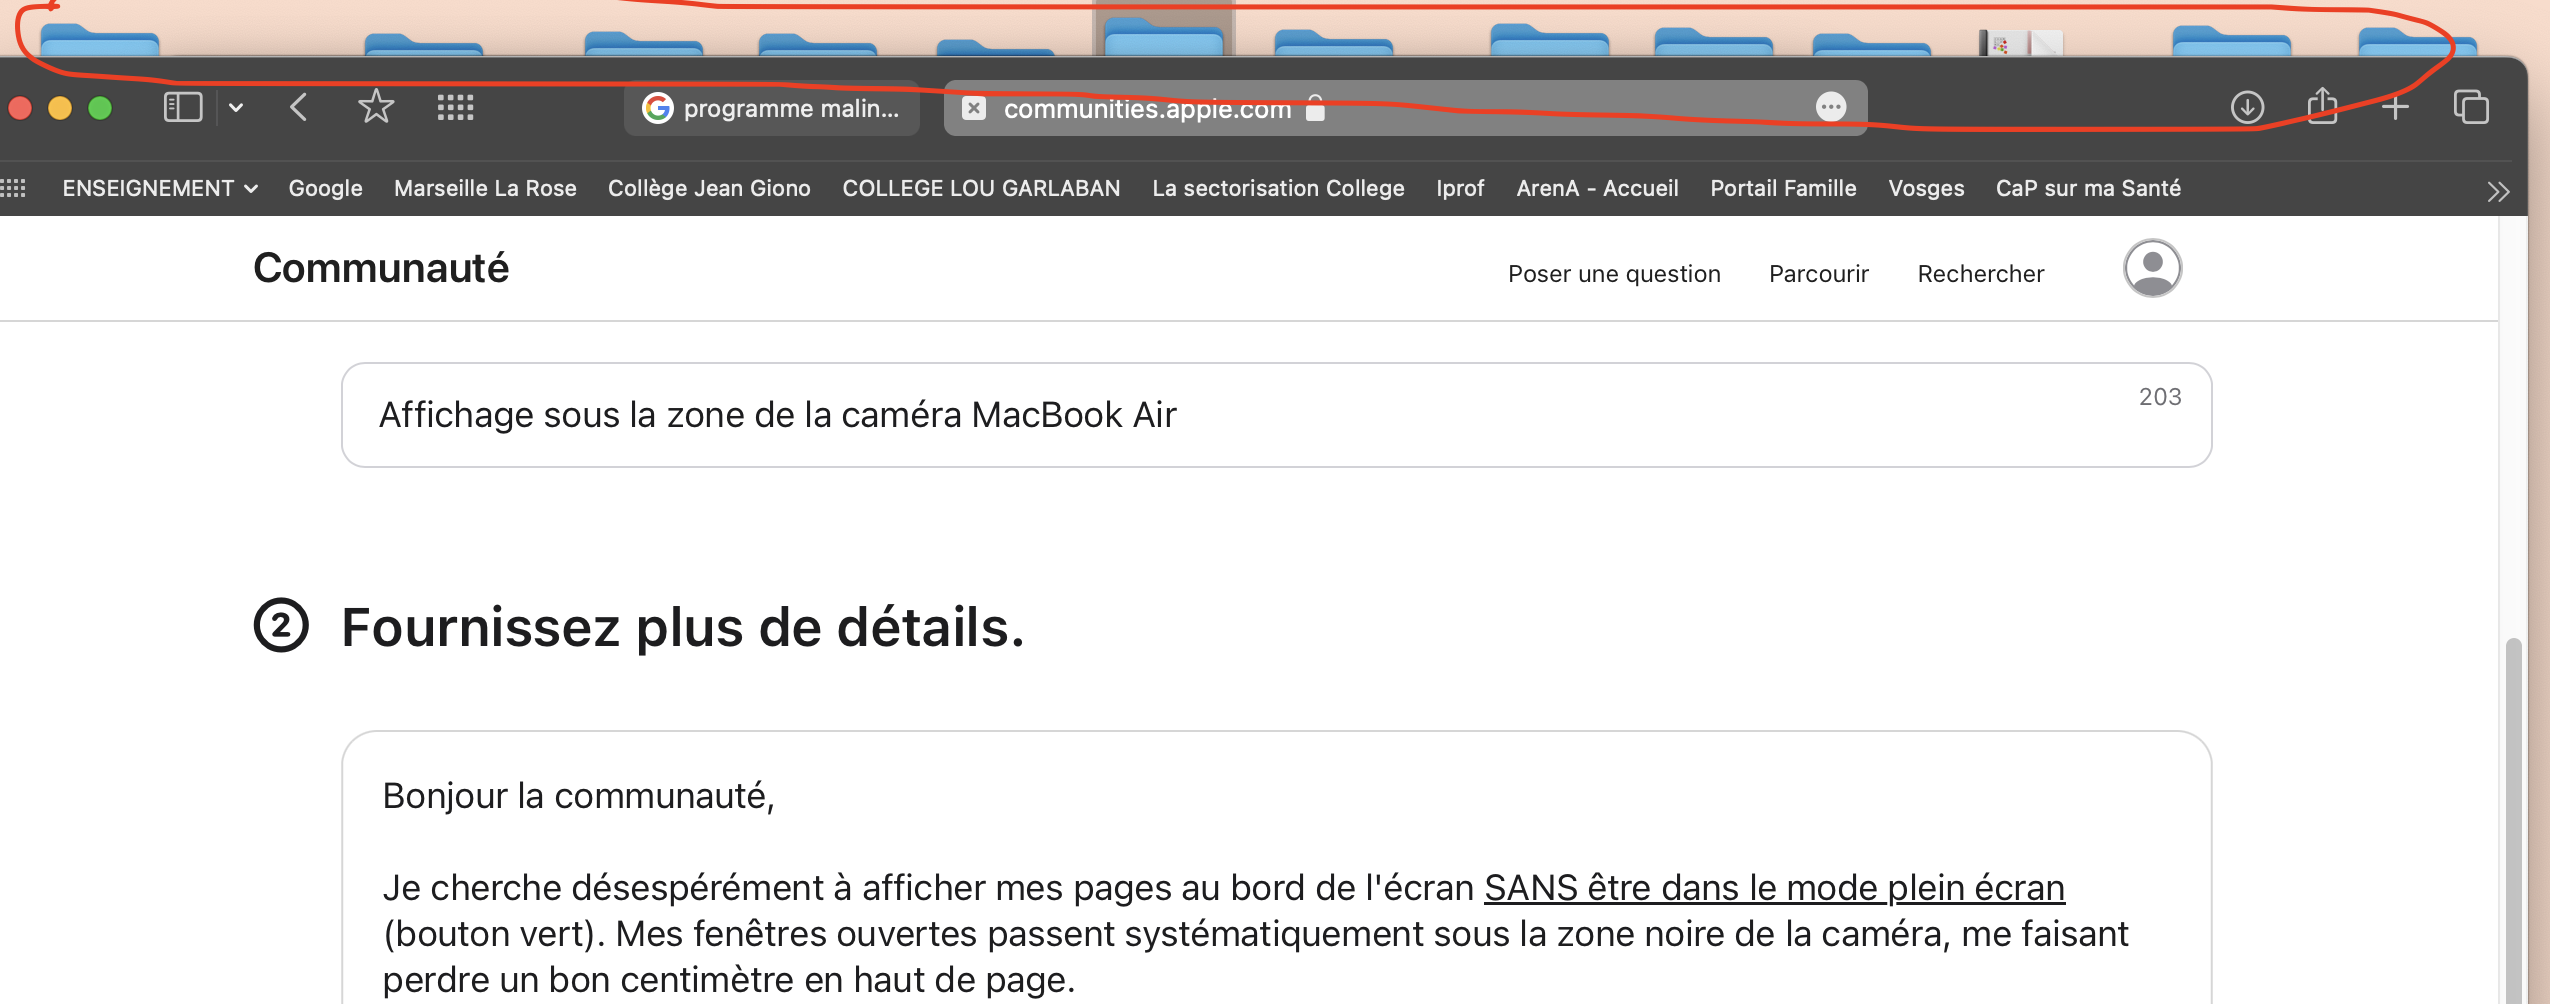2550x1004 pixels.
Task: Show Safari downloads
Action: [x=2247, y=107]
